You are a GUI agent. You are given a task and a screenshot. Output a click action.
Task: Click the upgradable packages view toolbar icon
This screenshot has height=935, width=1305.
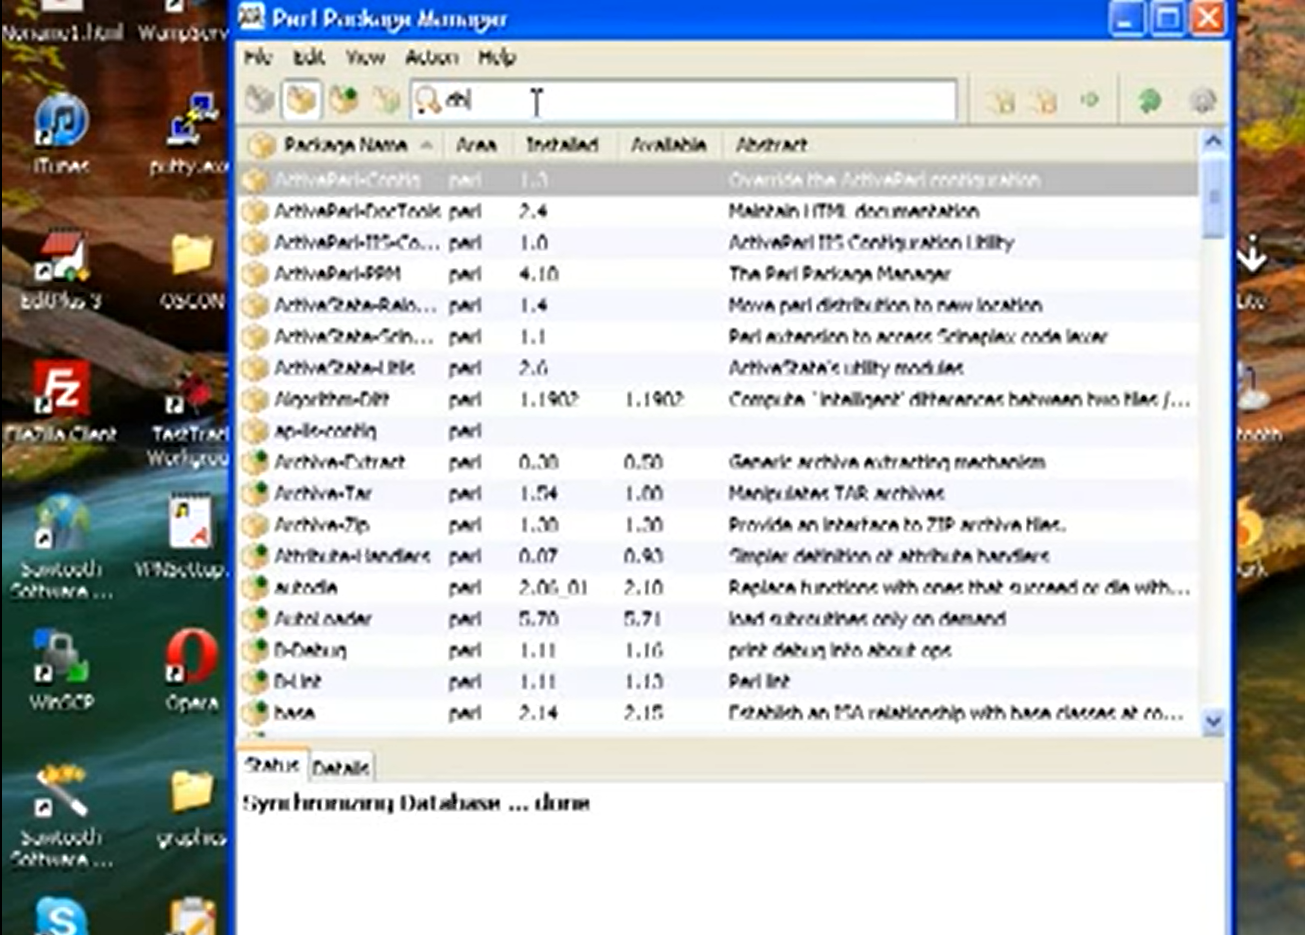pyautogui.click(x=344, y=100)
